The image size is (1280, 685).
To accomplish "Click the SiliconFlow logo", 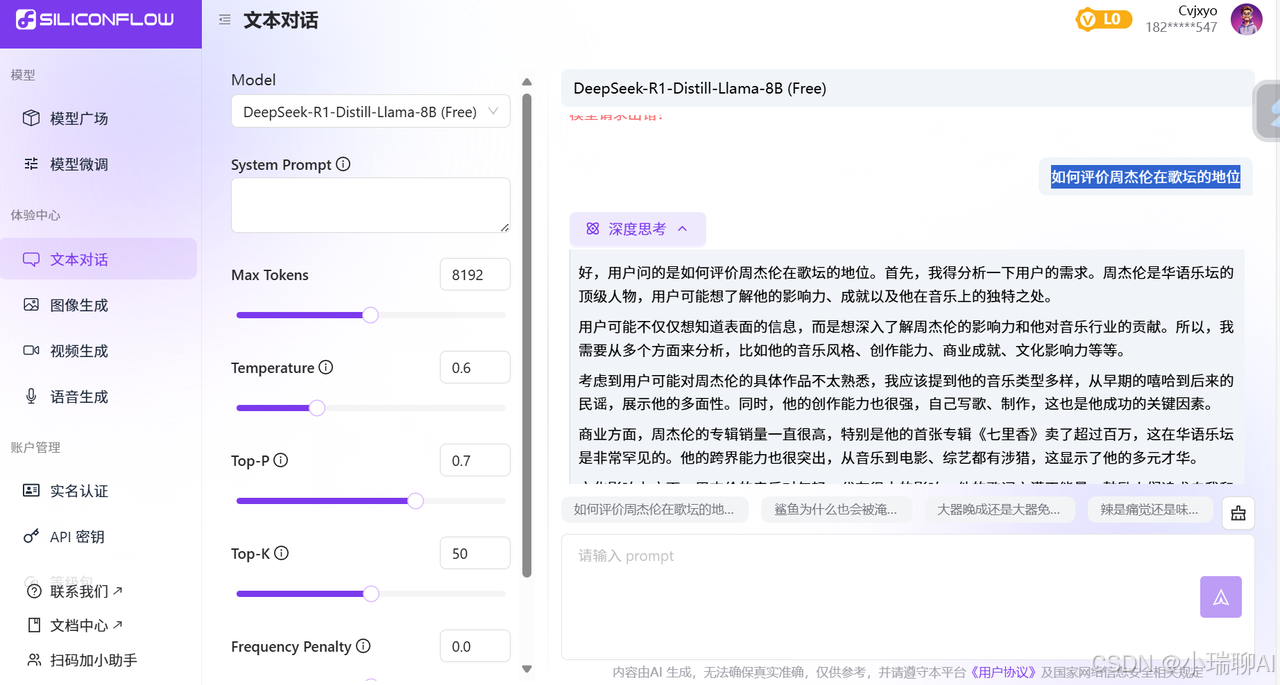I will click(95, 19).
